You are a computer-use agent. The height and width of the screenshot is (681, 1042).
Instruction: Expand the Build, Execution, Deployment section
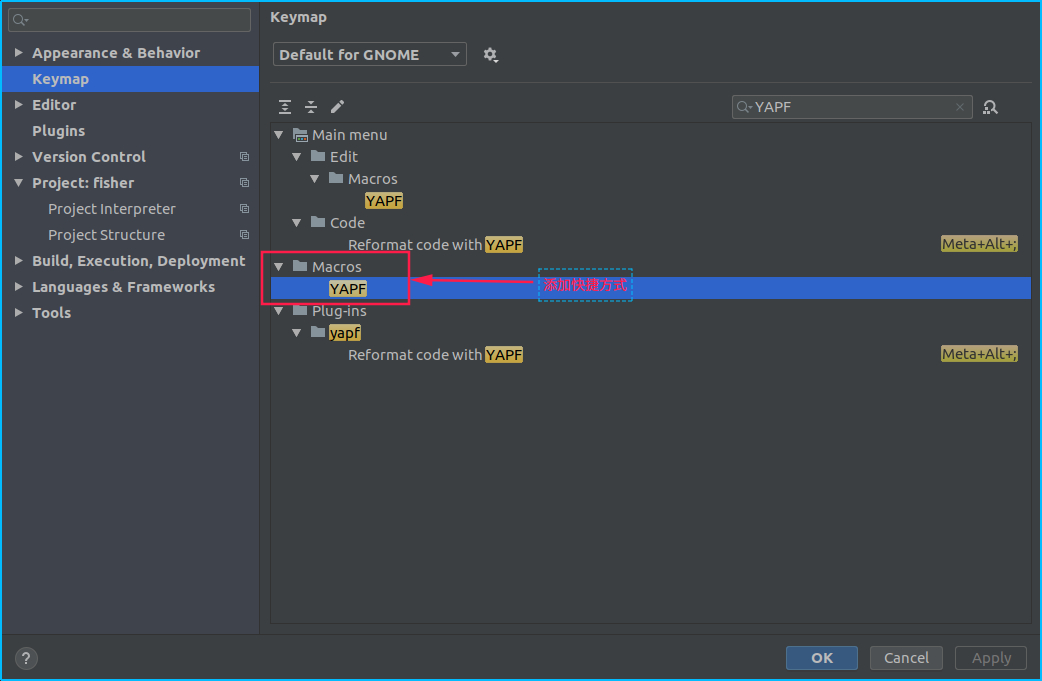click(x=17, y=261)
